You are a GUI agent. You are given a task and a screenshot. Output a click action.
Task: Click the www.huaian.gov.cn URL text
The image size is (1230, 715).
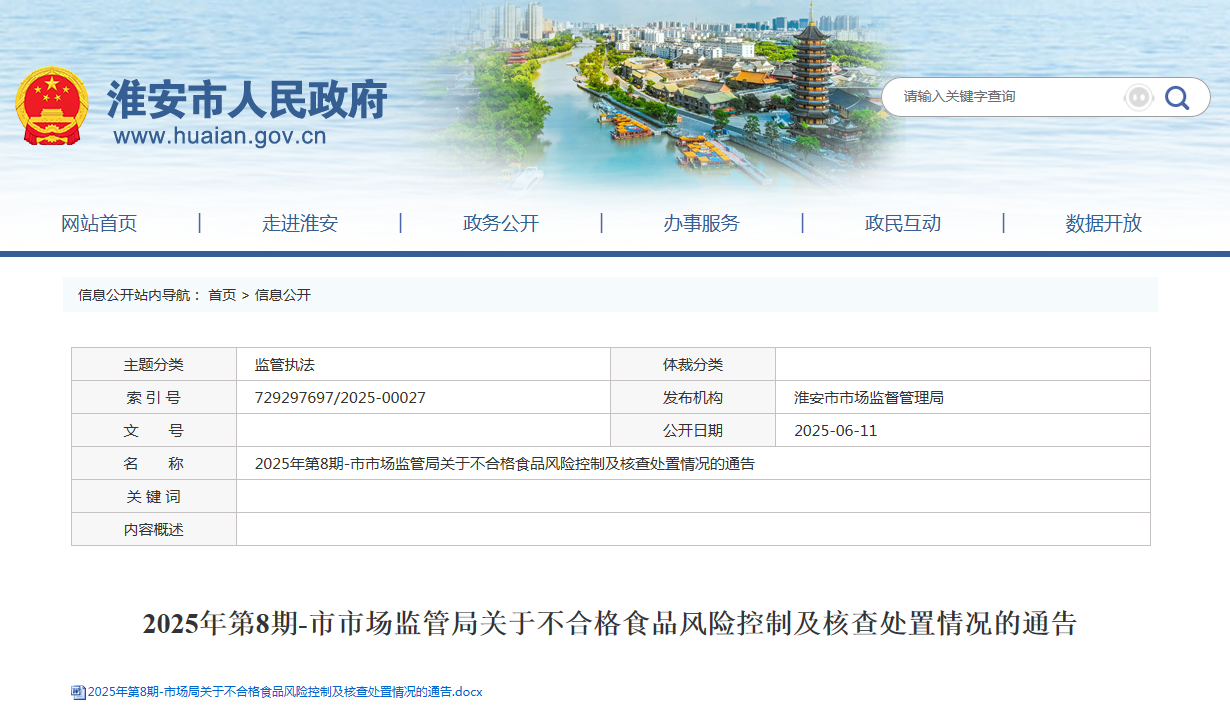(x=220, y=136)
